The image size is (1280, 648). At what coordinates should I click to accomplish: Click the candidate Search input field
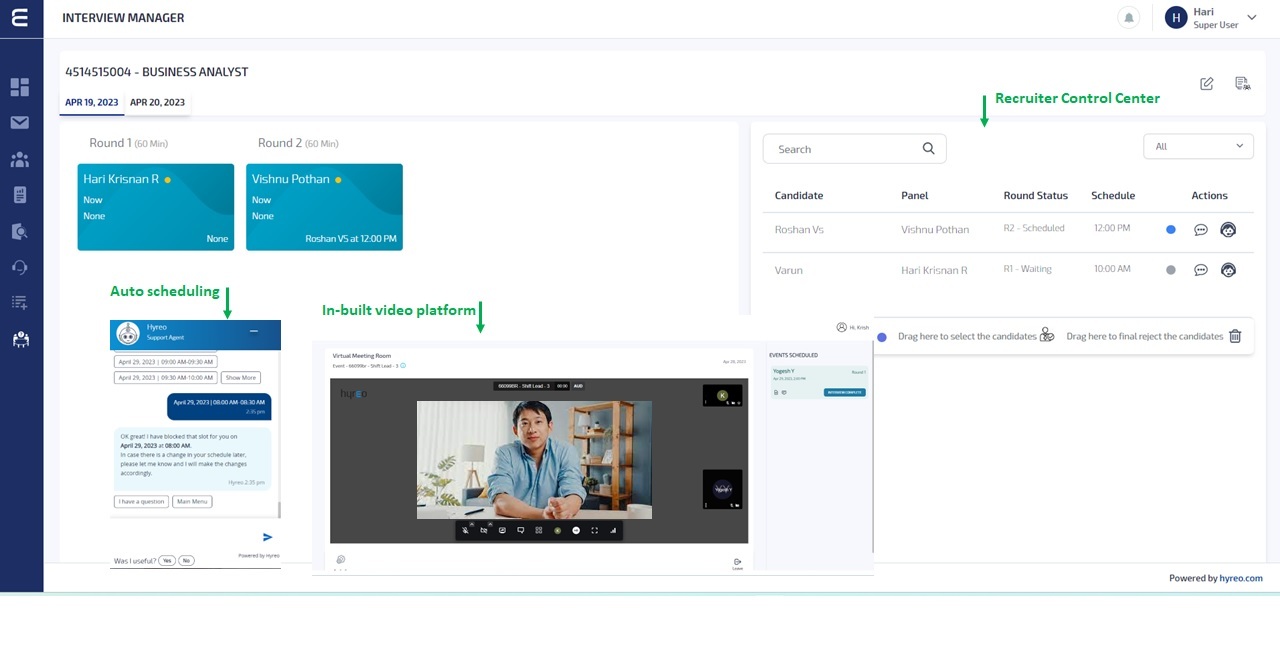(840, 149)
